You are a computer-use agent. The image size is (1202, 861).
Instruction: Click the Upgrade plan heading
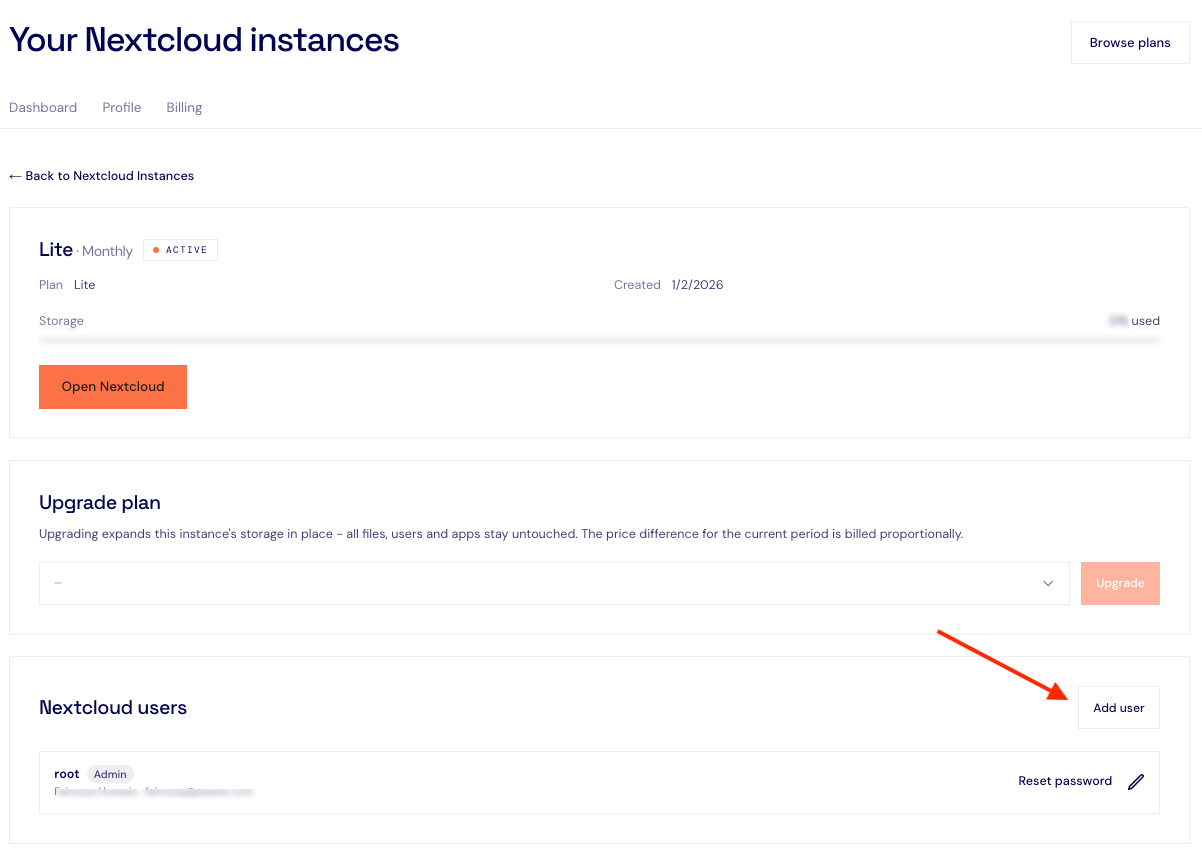[x=100, y=502]
